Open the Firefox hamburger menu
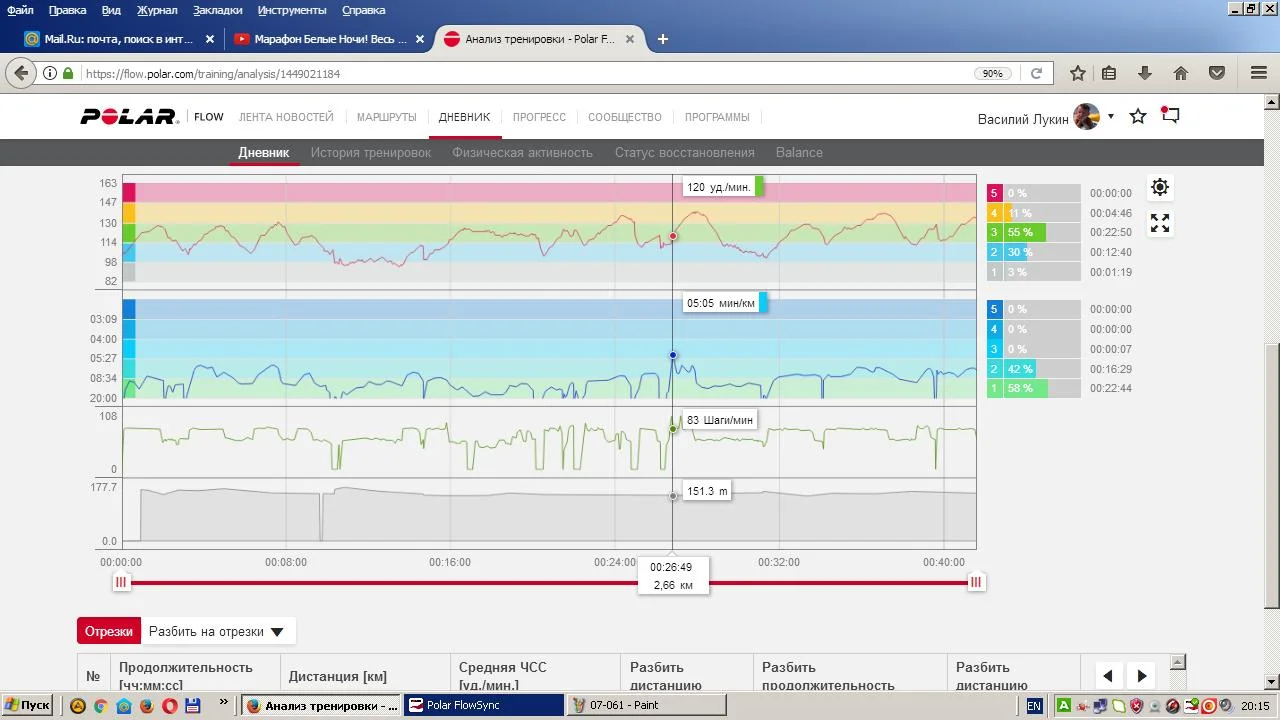 1259,73
